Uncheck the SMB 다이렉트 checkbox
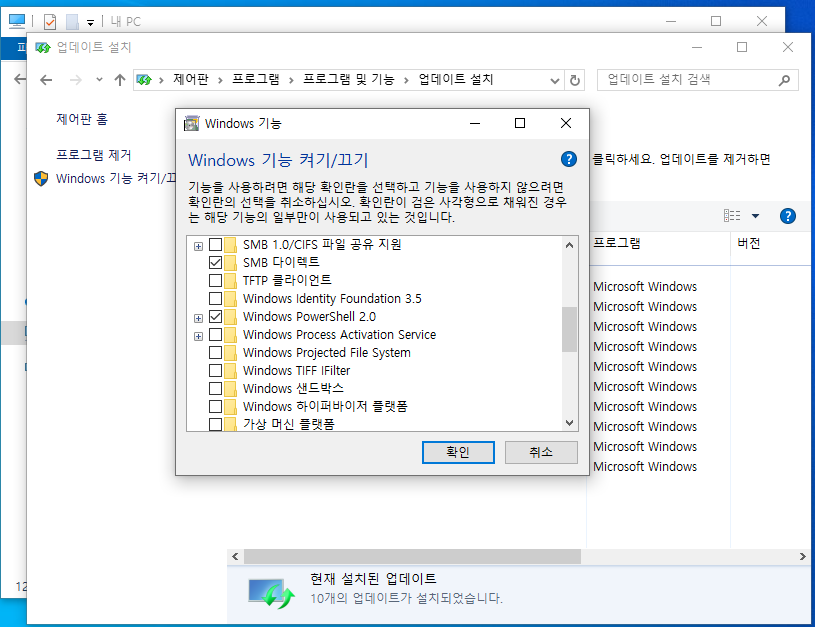This screenshot has height=627, width=815. pyautogui.click(x=215, y=263)
